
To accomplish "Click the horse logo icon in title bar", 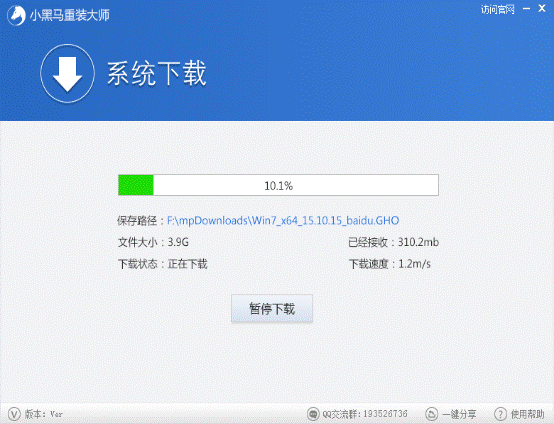I will (x=16, y=16).
